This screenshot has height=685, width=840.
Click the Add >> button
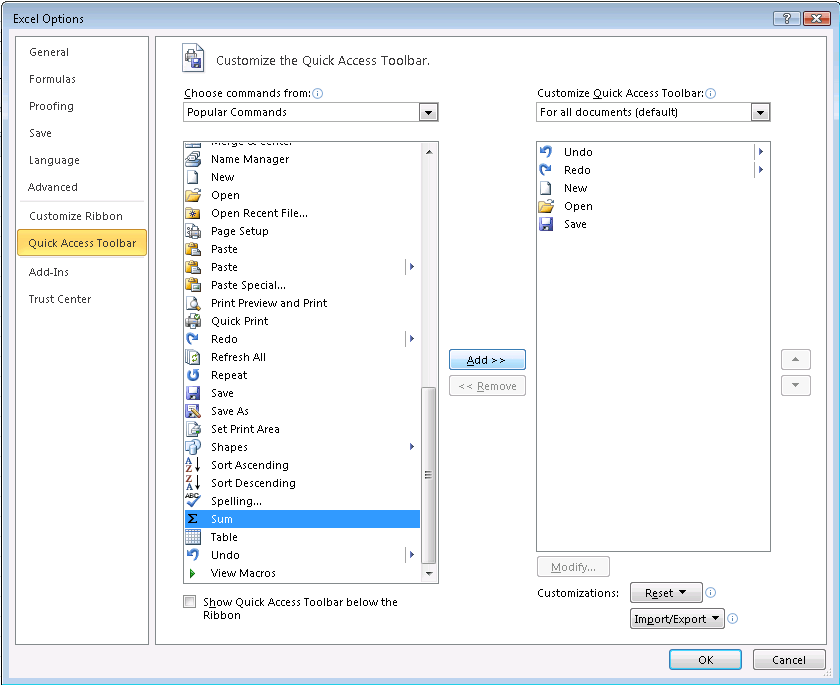pos(487,360)
